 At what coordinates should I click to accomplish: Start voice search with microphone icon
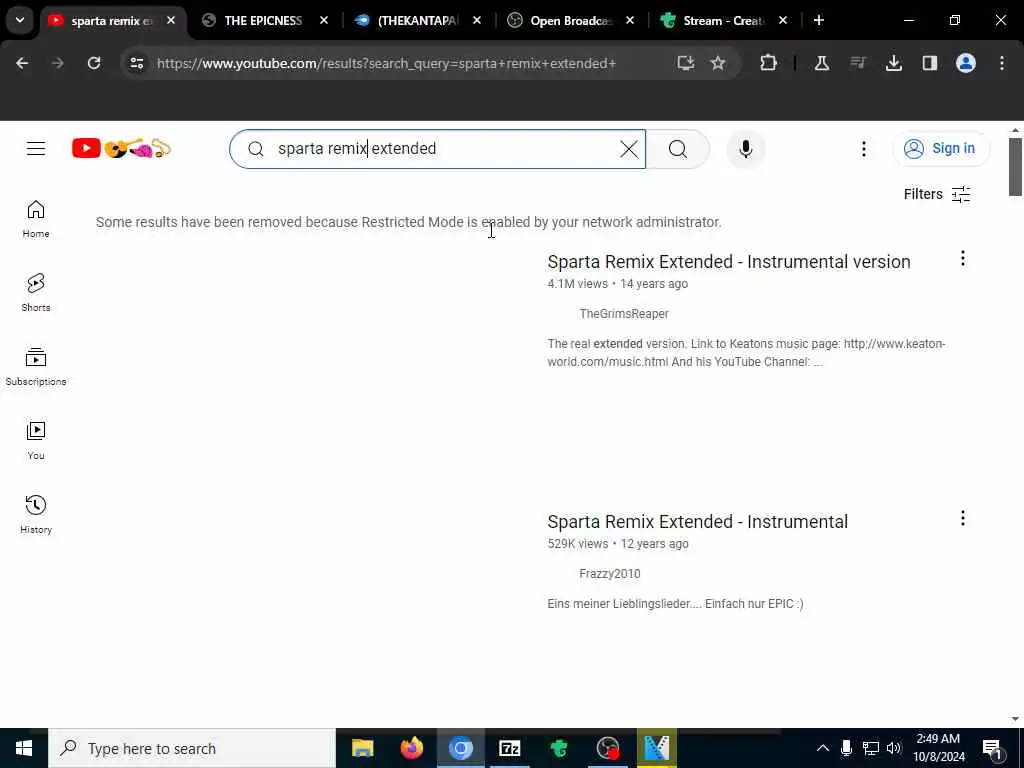pos(745,149)
